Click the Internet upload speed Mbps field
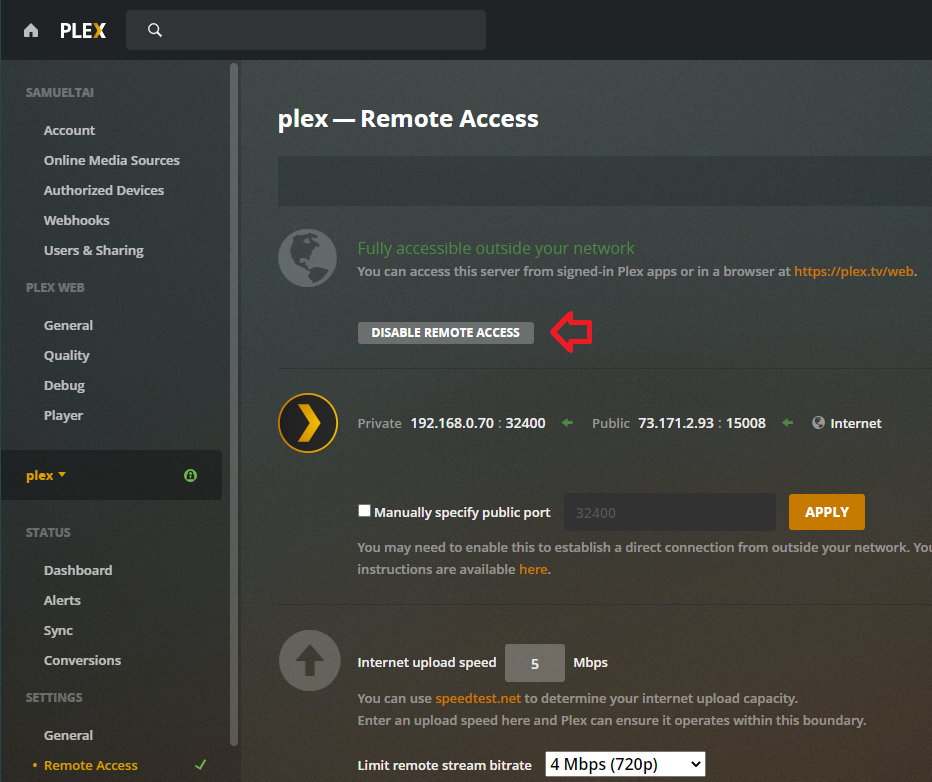 pos(535,663)
